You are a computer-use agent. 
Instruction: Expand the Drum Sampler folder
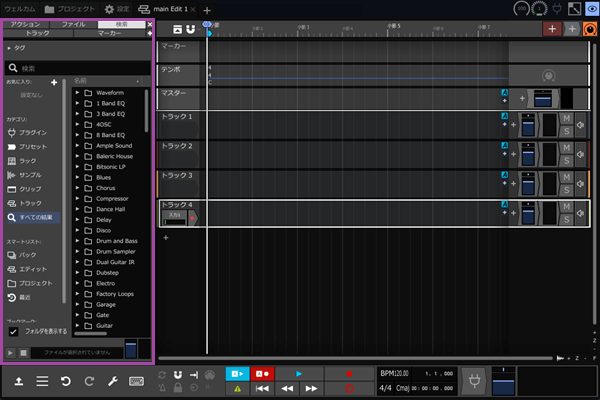point(78,252)
